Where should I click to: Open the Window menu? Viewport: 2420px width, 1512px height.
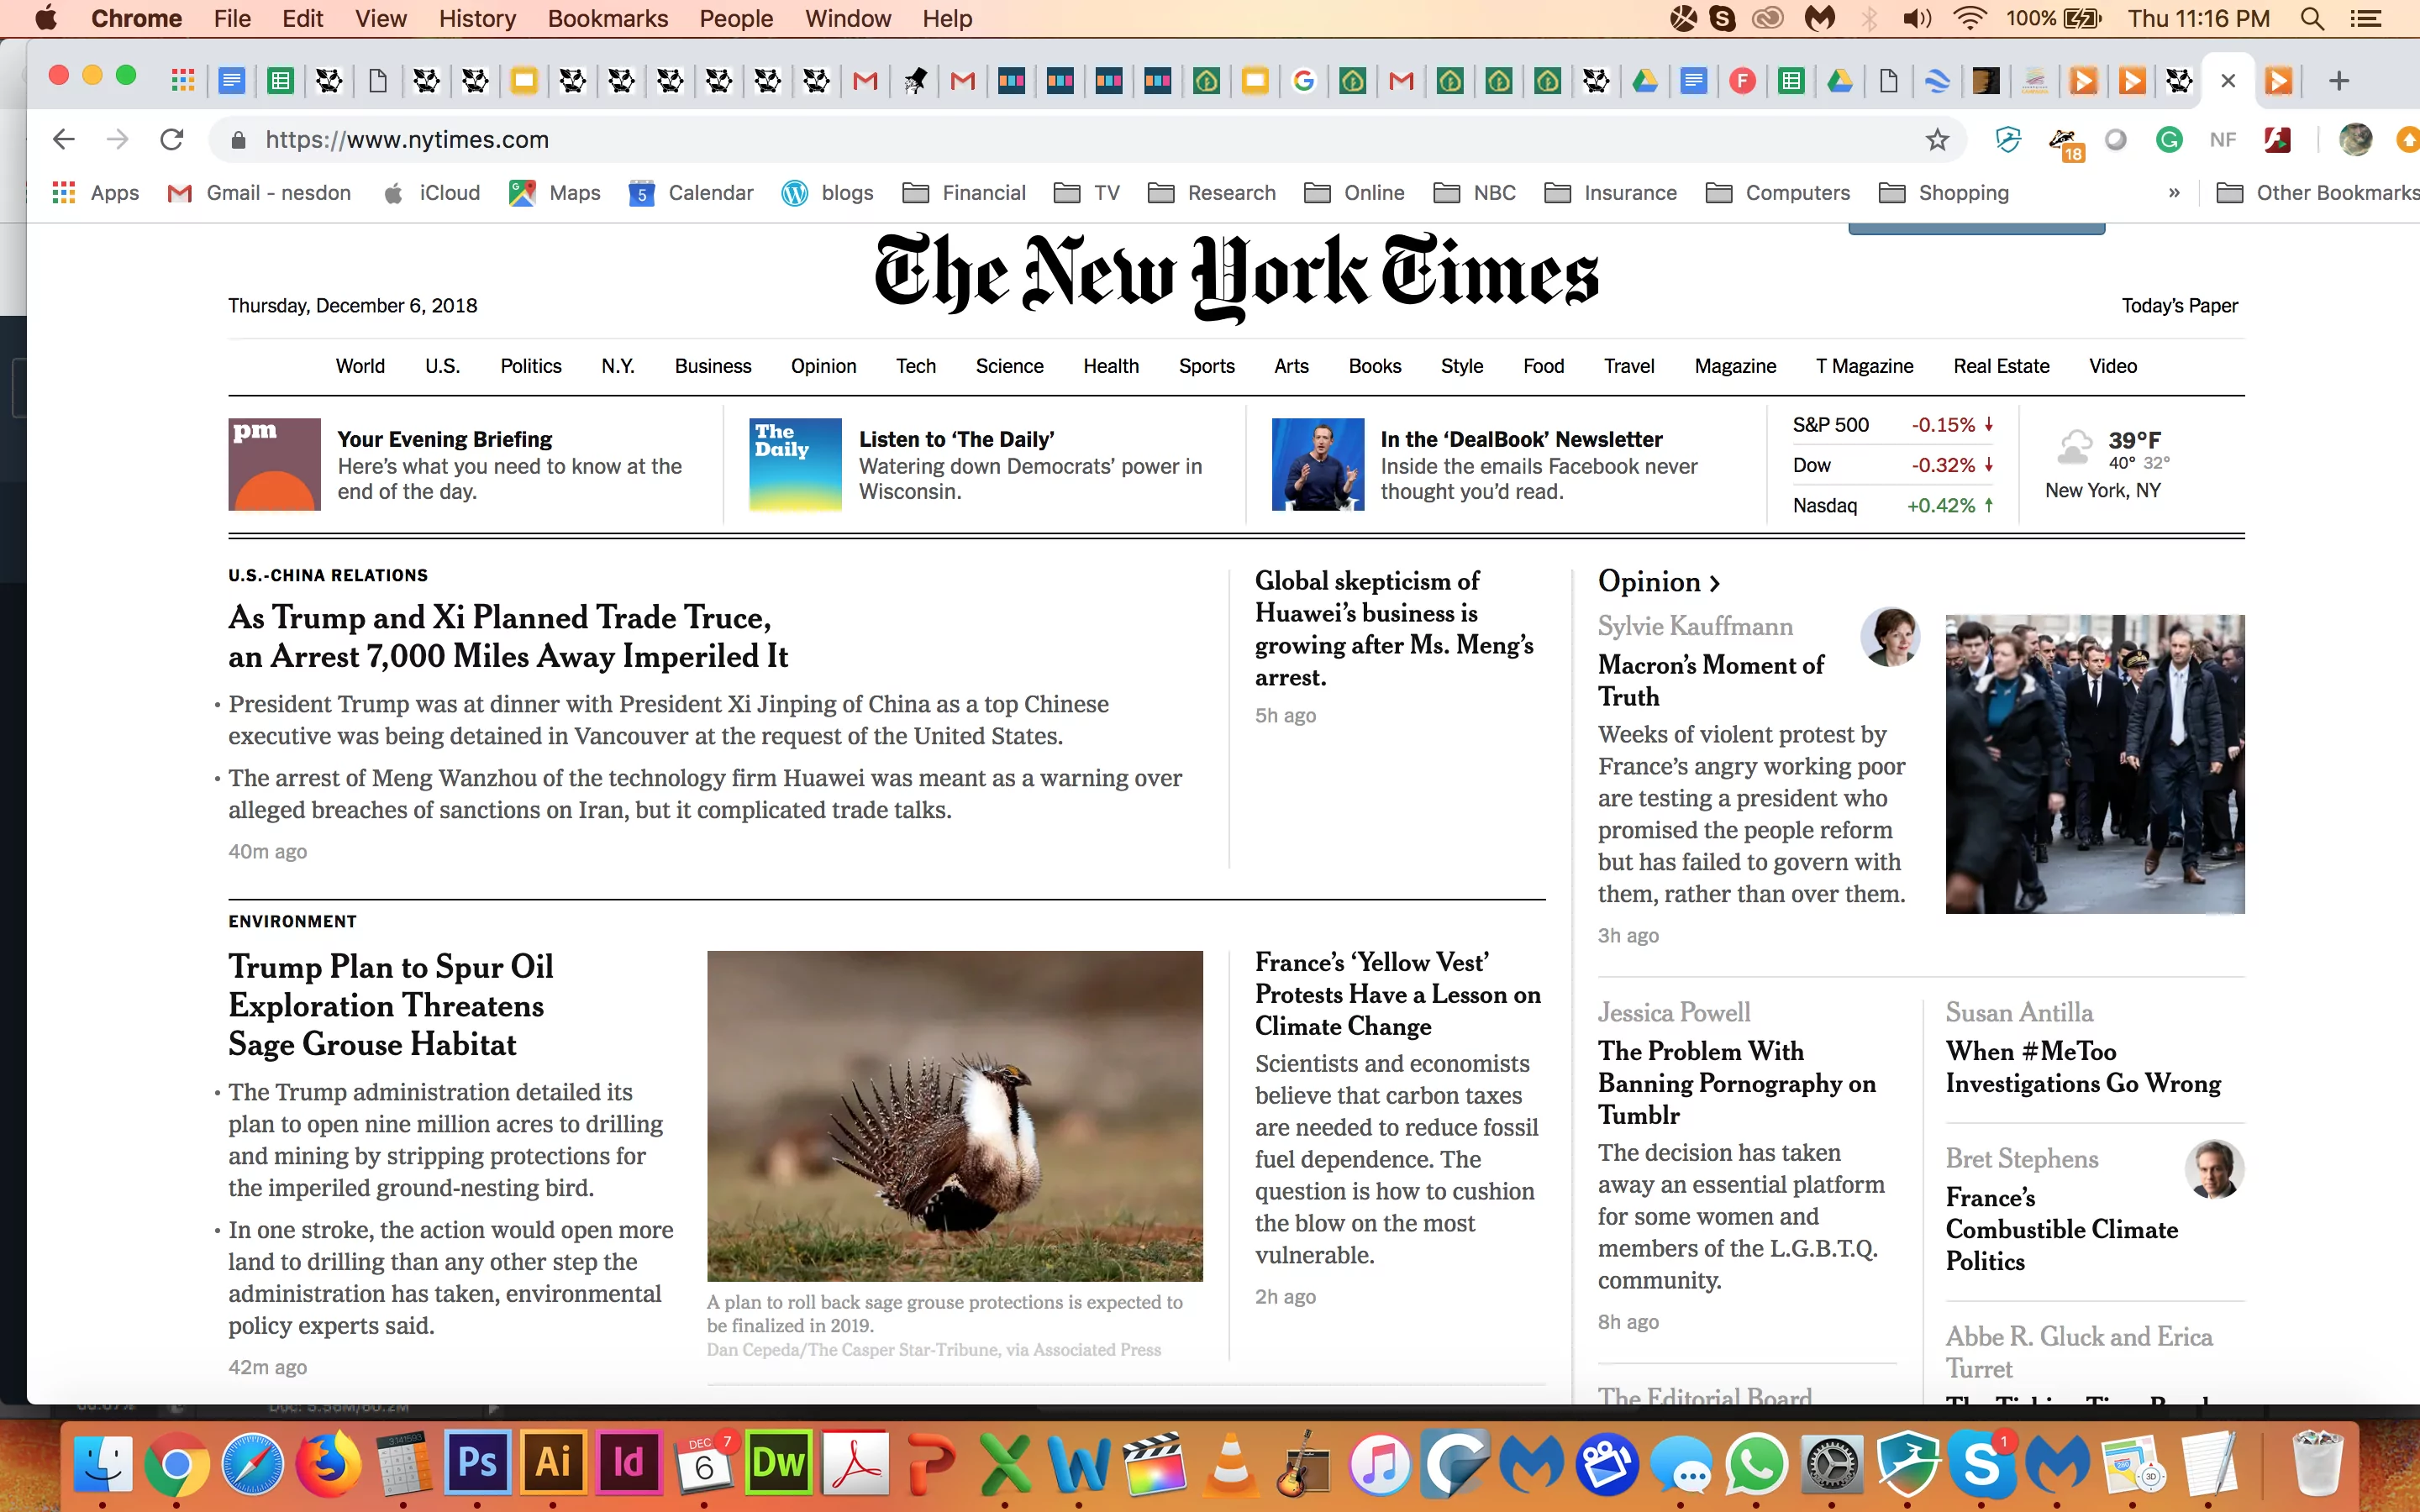point(847,19)
